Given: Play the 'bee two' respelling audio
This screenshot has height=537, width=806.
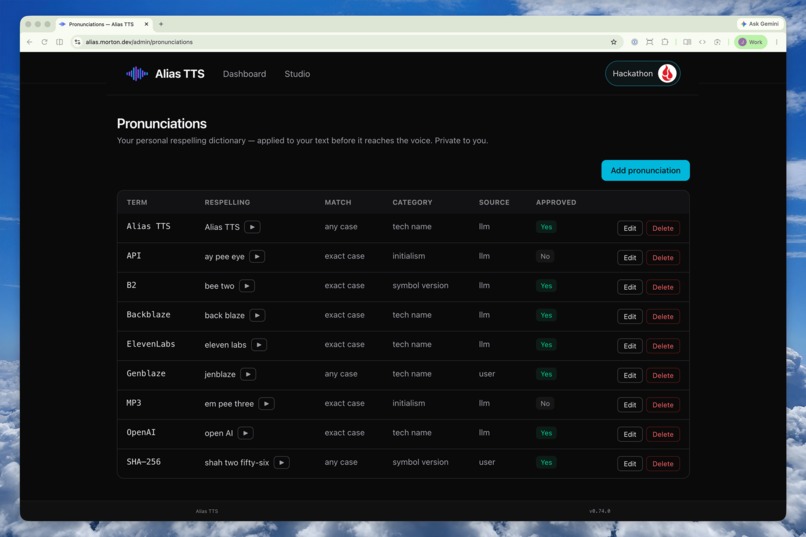Looking at the screenshot, I should [247, 286].
